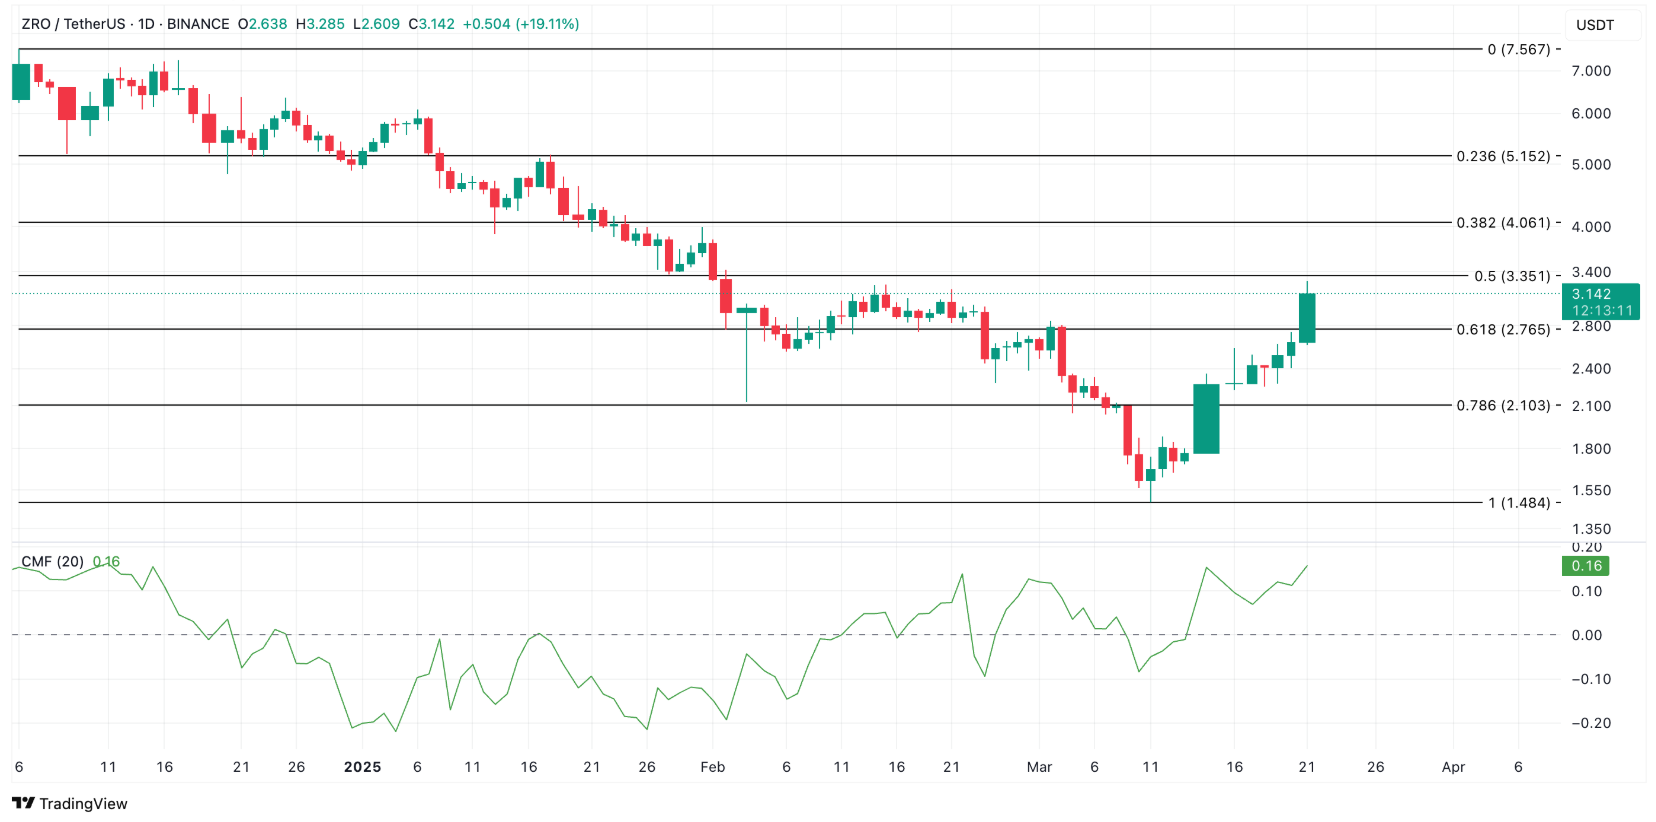Select the CMF (20) indicator label
The image size is (1656, 822).
tap(52, 561)
